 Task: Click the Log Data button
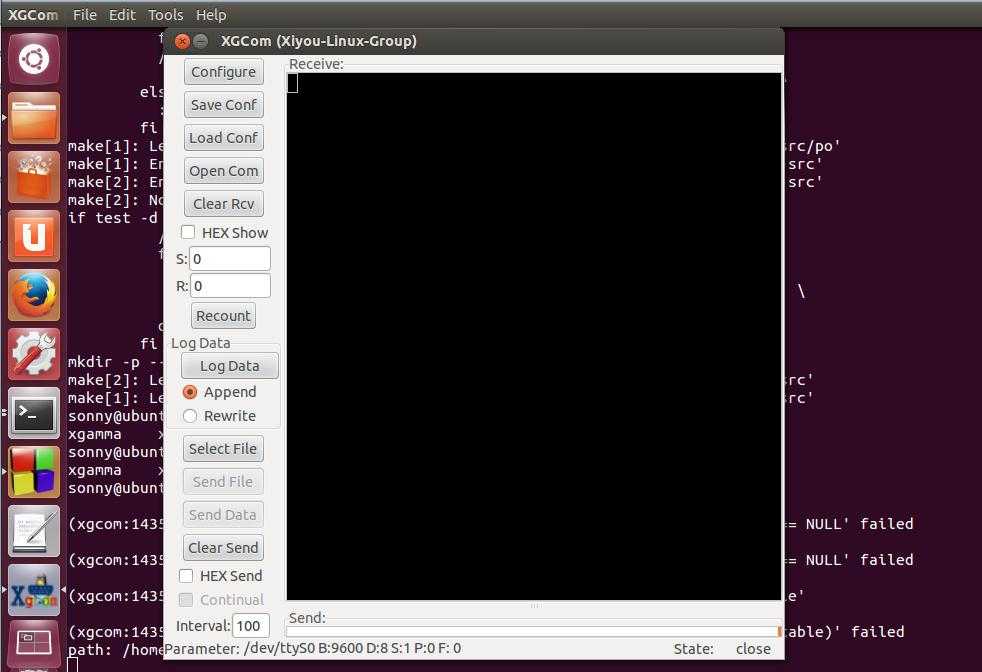click(230, 366)
